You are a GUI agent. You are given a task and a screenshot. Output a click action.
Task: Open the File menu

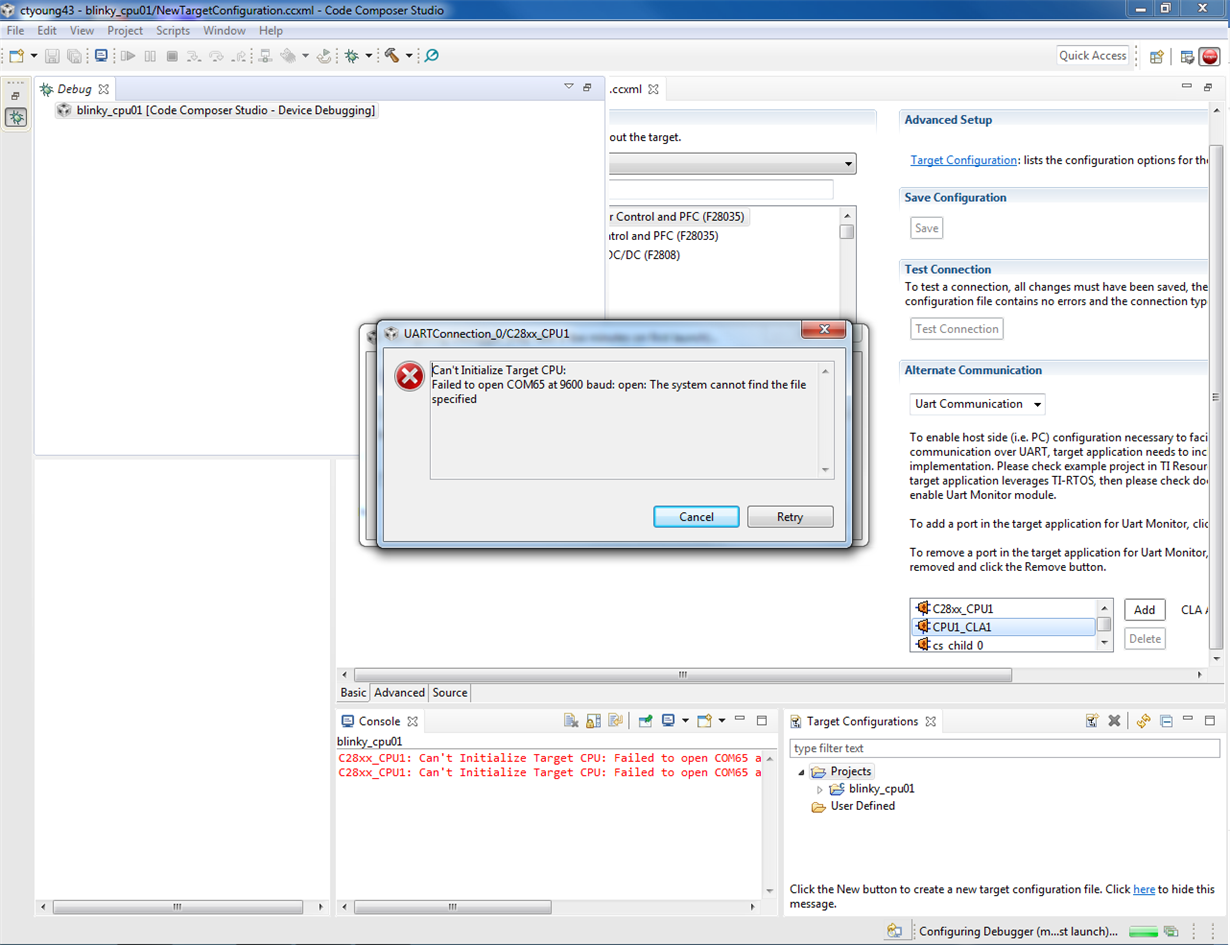(x=15, y=31)
